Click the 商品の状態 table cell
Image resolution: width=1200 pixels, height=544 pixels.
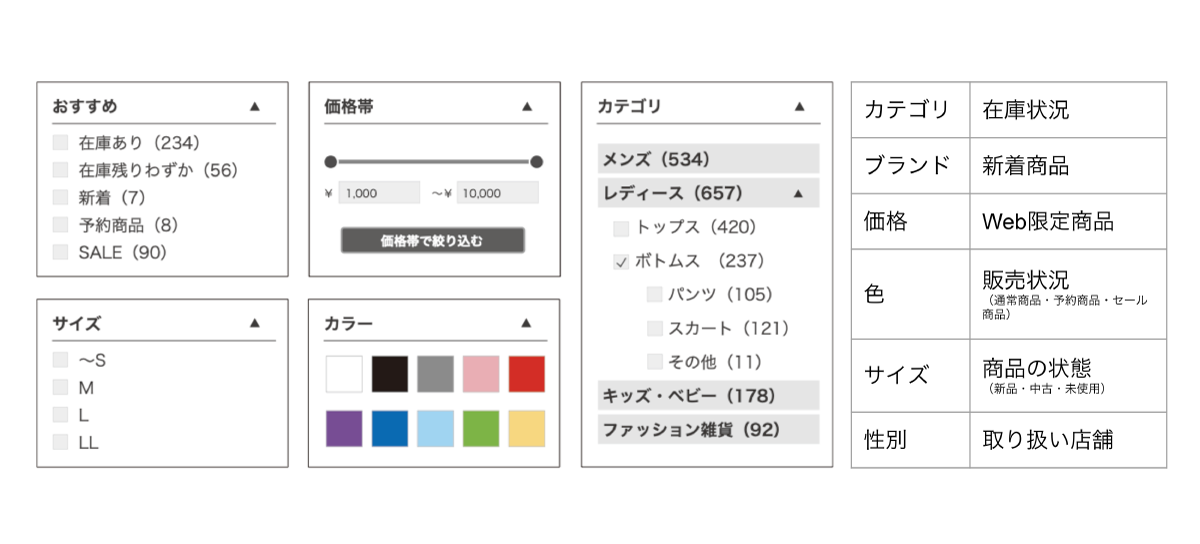click(x=1068, y=376)
